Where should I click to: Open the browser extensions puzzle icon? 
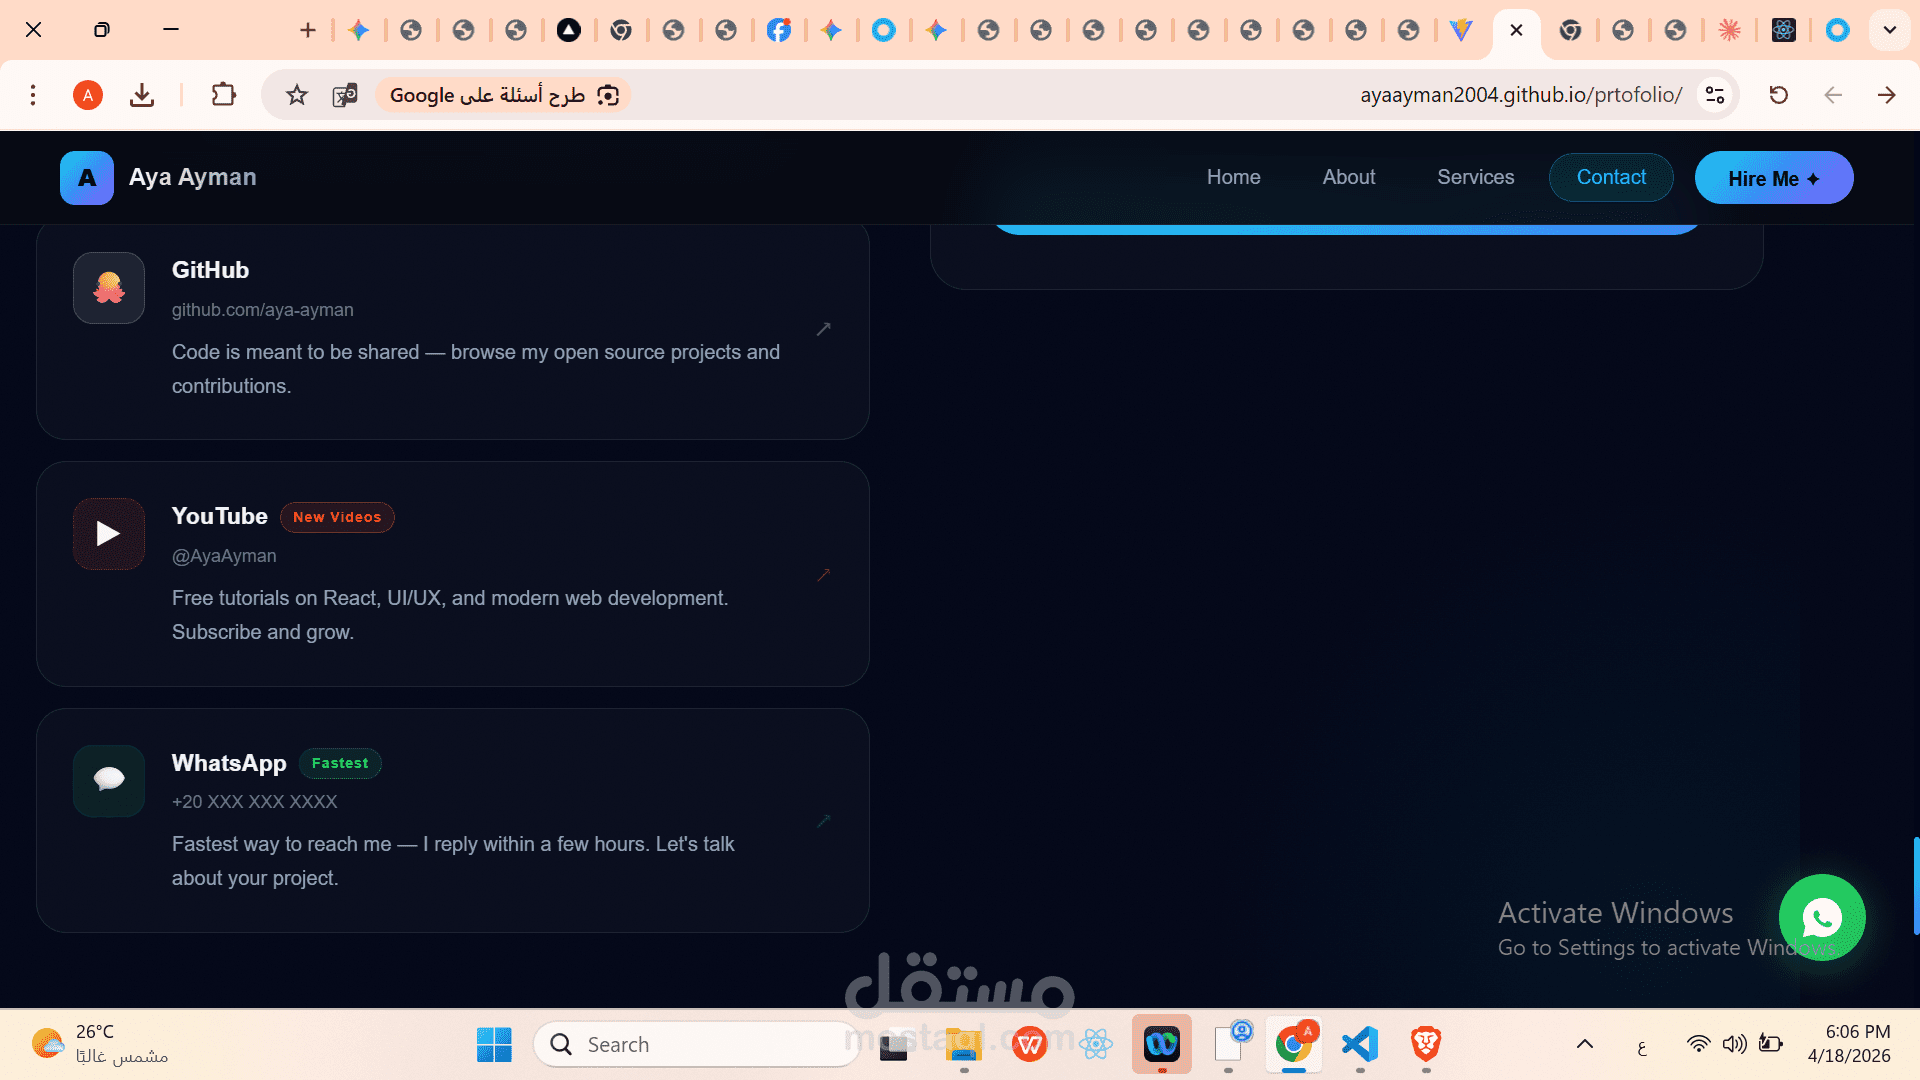[224, 95]
